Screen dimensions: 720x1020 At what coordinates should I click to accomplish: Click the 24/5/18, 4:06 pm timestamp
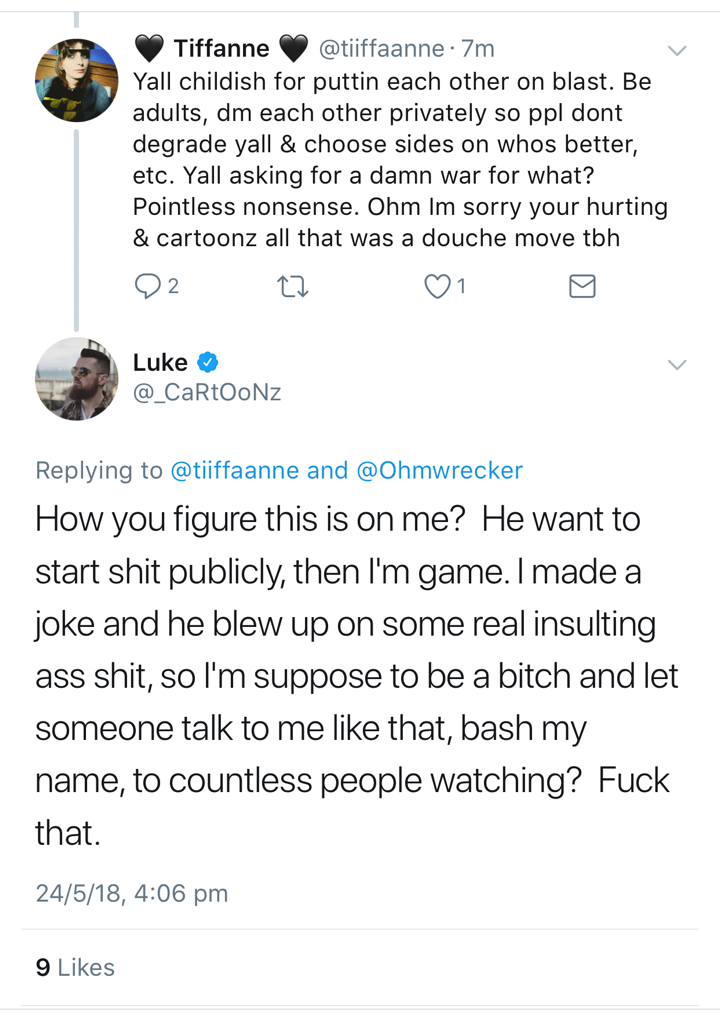tap(132, 893)
